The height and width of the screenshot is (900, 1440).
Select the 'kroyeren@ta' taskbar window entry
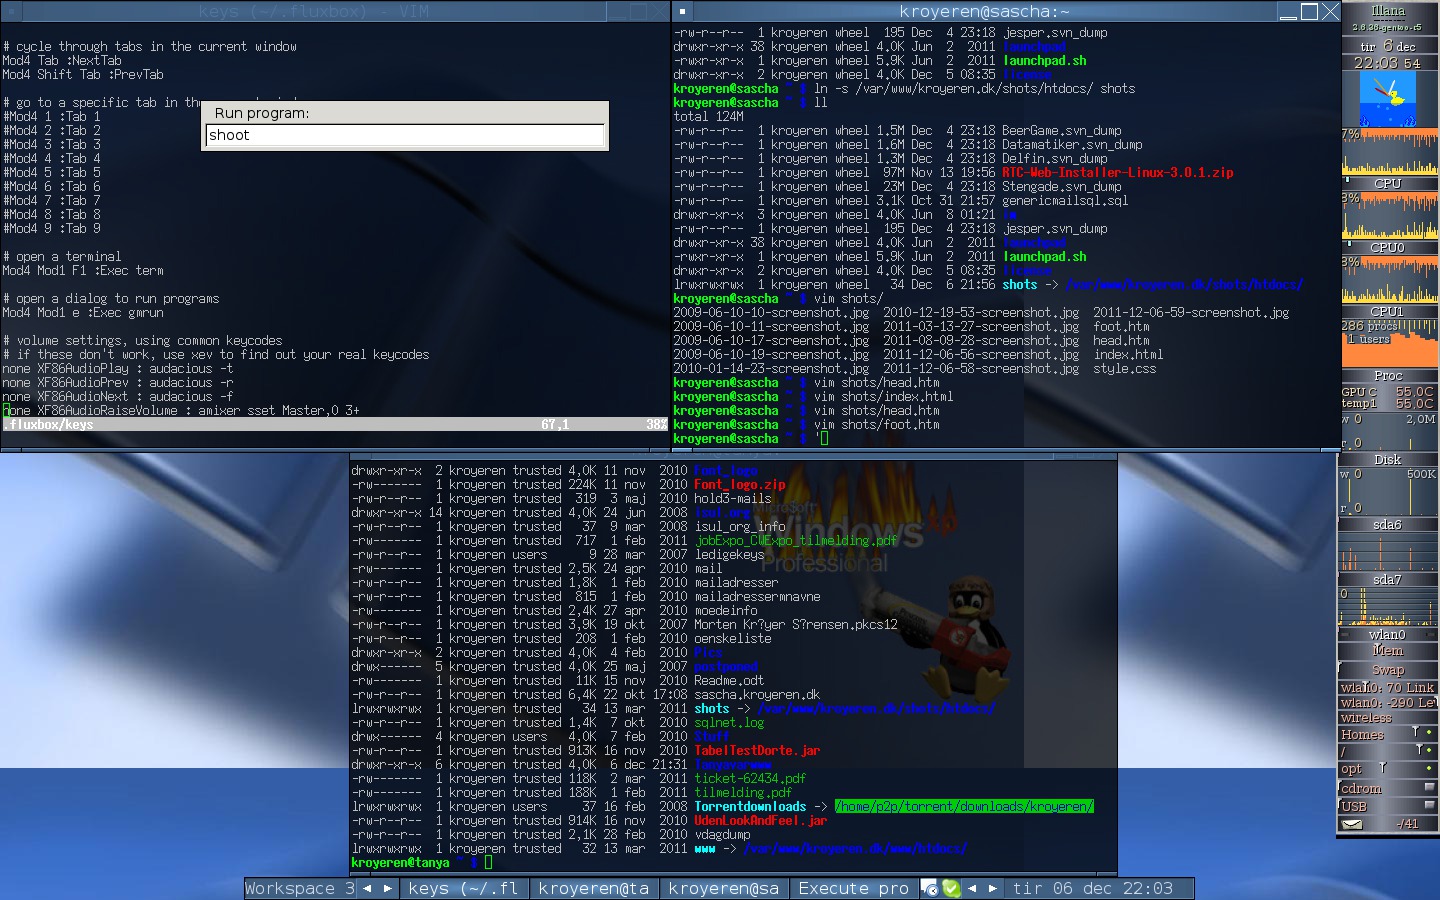coord(594,888)
